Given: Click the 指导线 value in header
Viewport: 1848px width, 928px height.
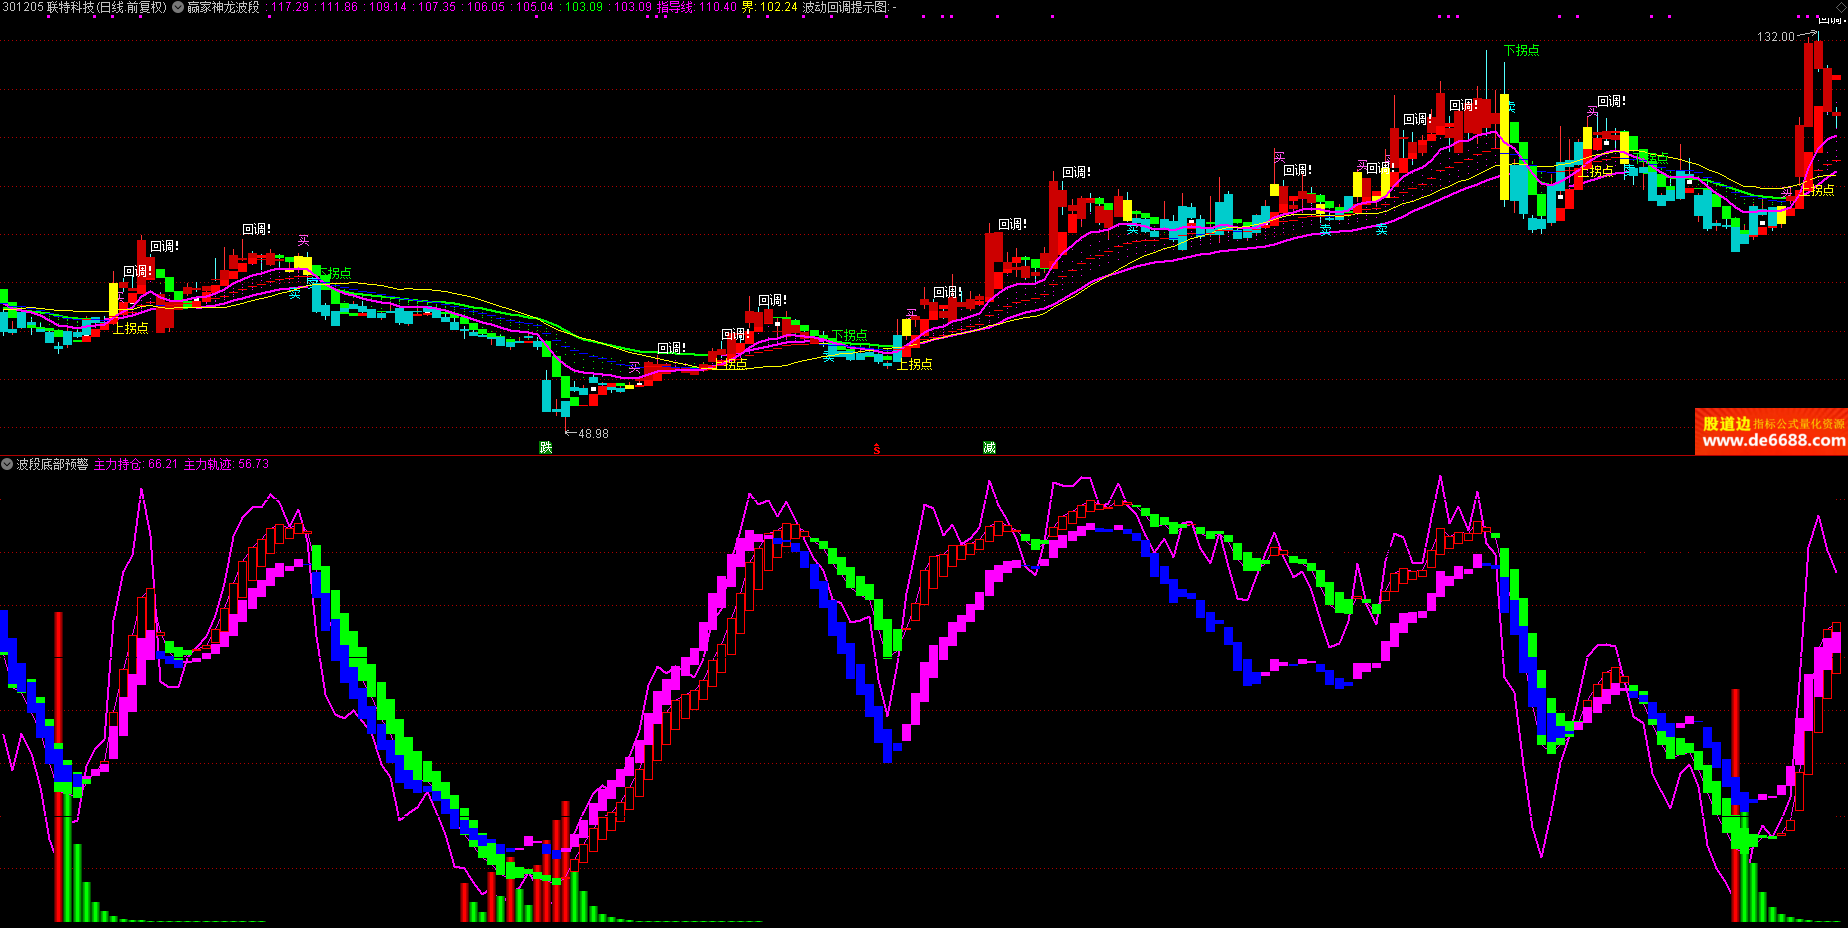Looking at the screenshot, I should pos(697,7).
